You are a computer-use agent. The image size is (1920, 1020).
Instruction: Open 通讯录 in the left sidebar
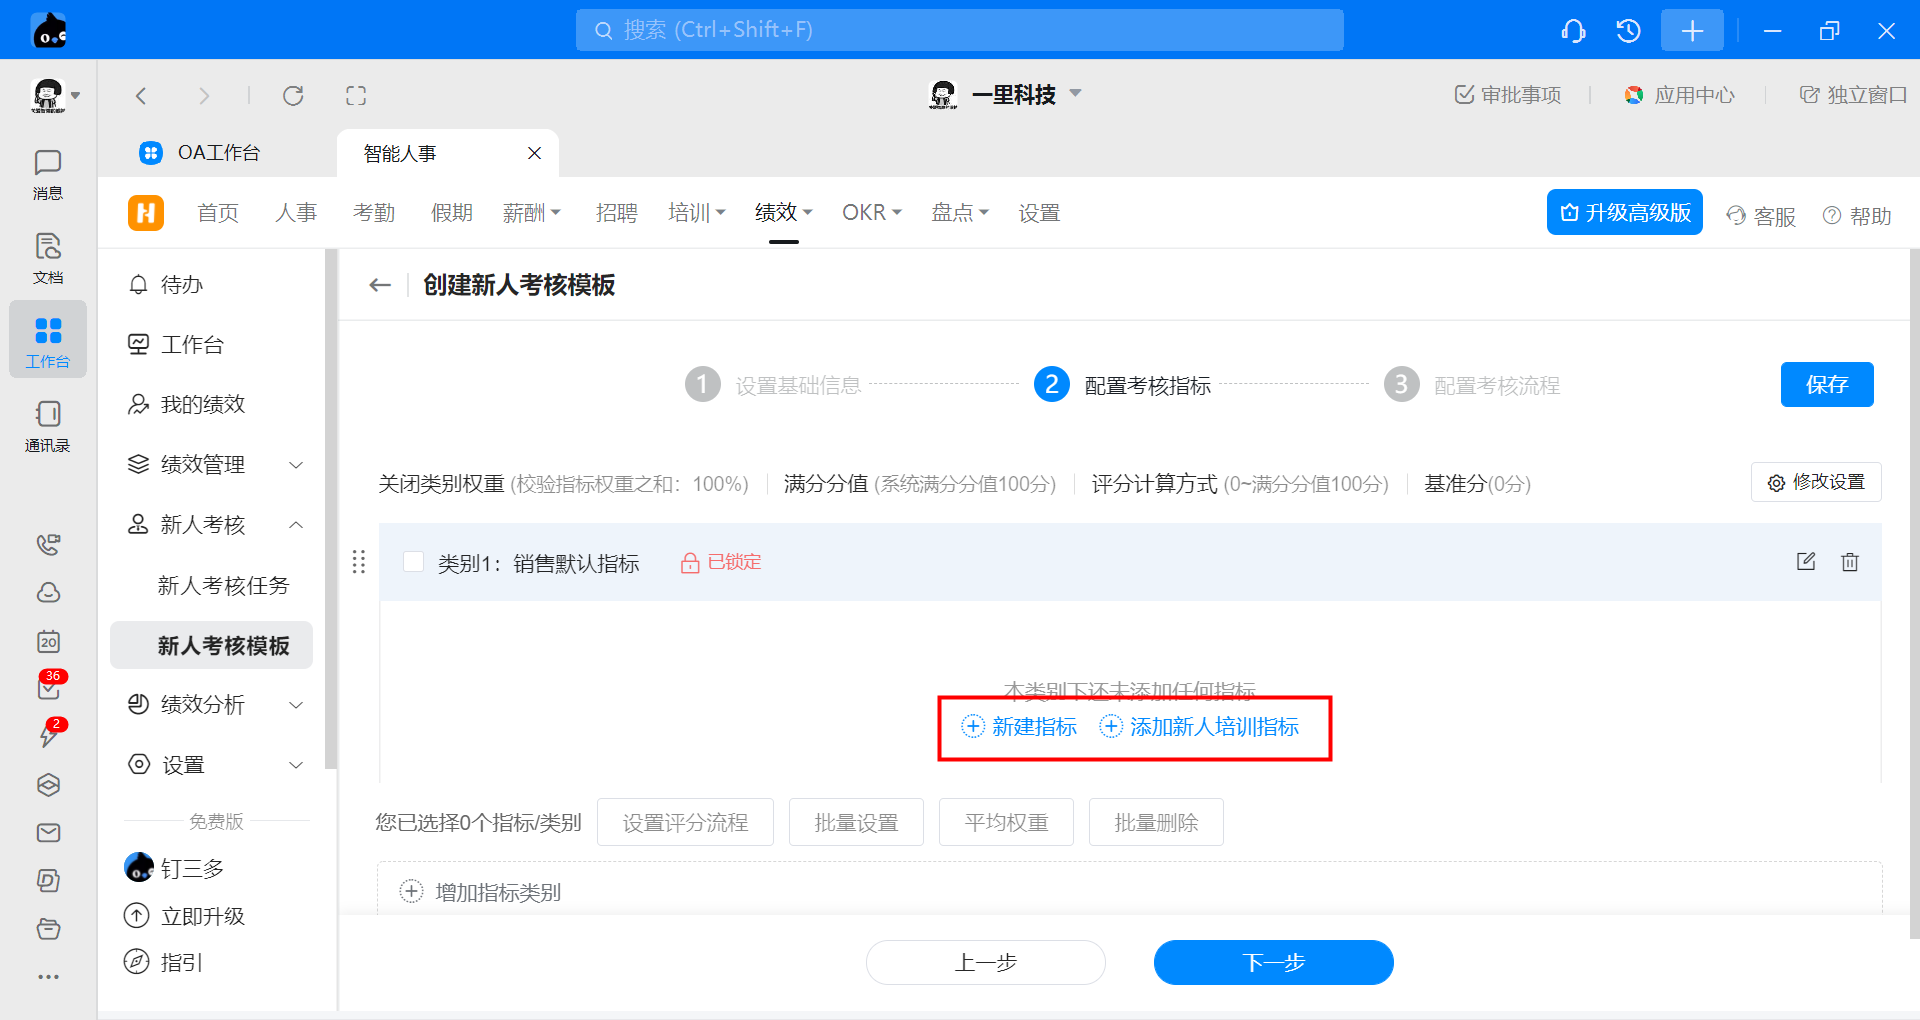48,425
